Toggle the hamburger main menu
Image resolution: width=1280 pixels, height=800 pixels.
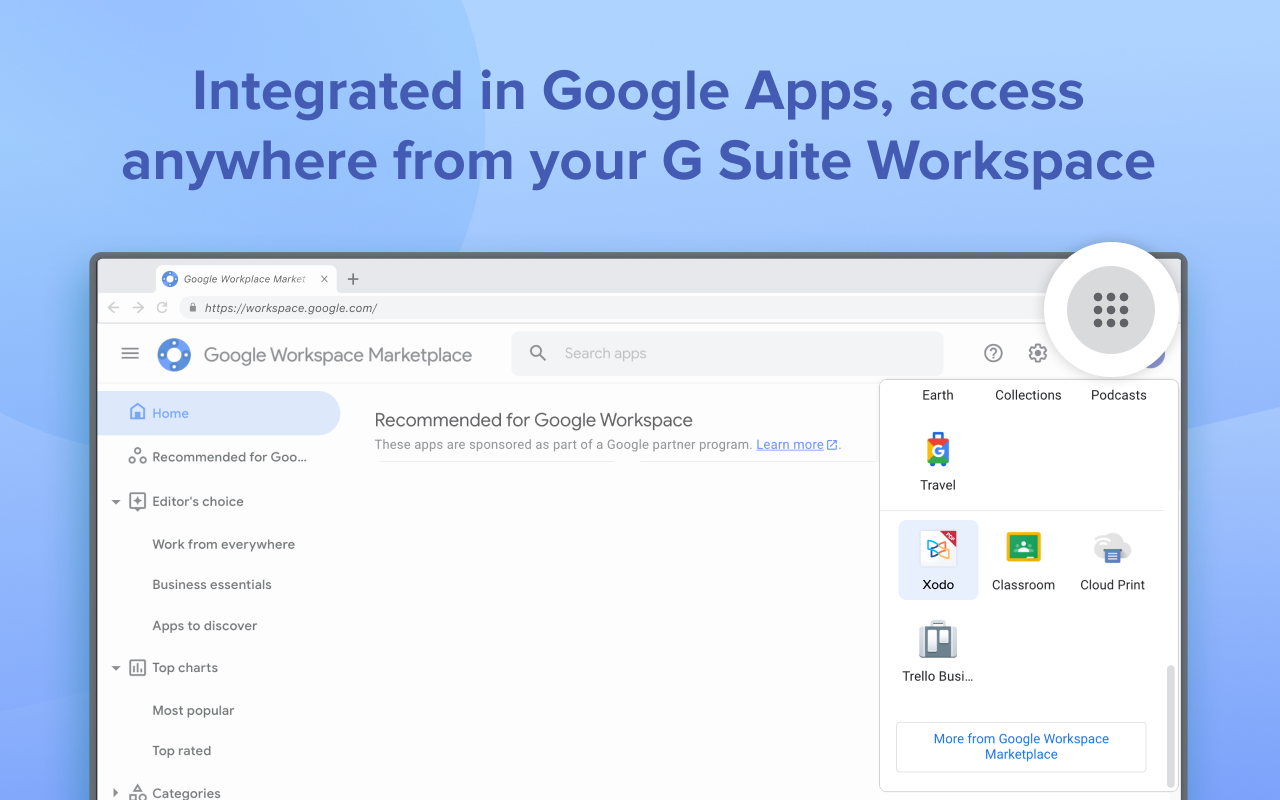130,353
